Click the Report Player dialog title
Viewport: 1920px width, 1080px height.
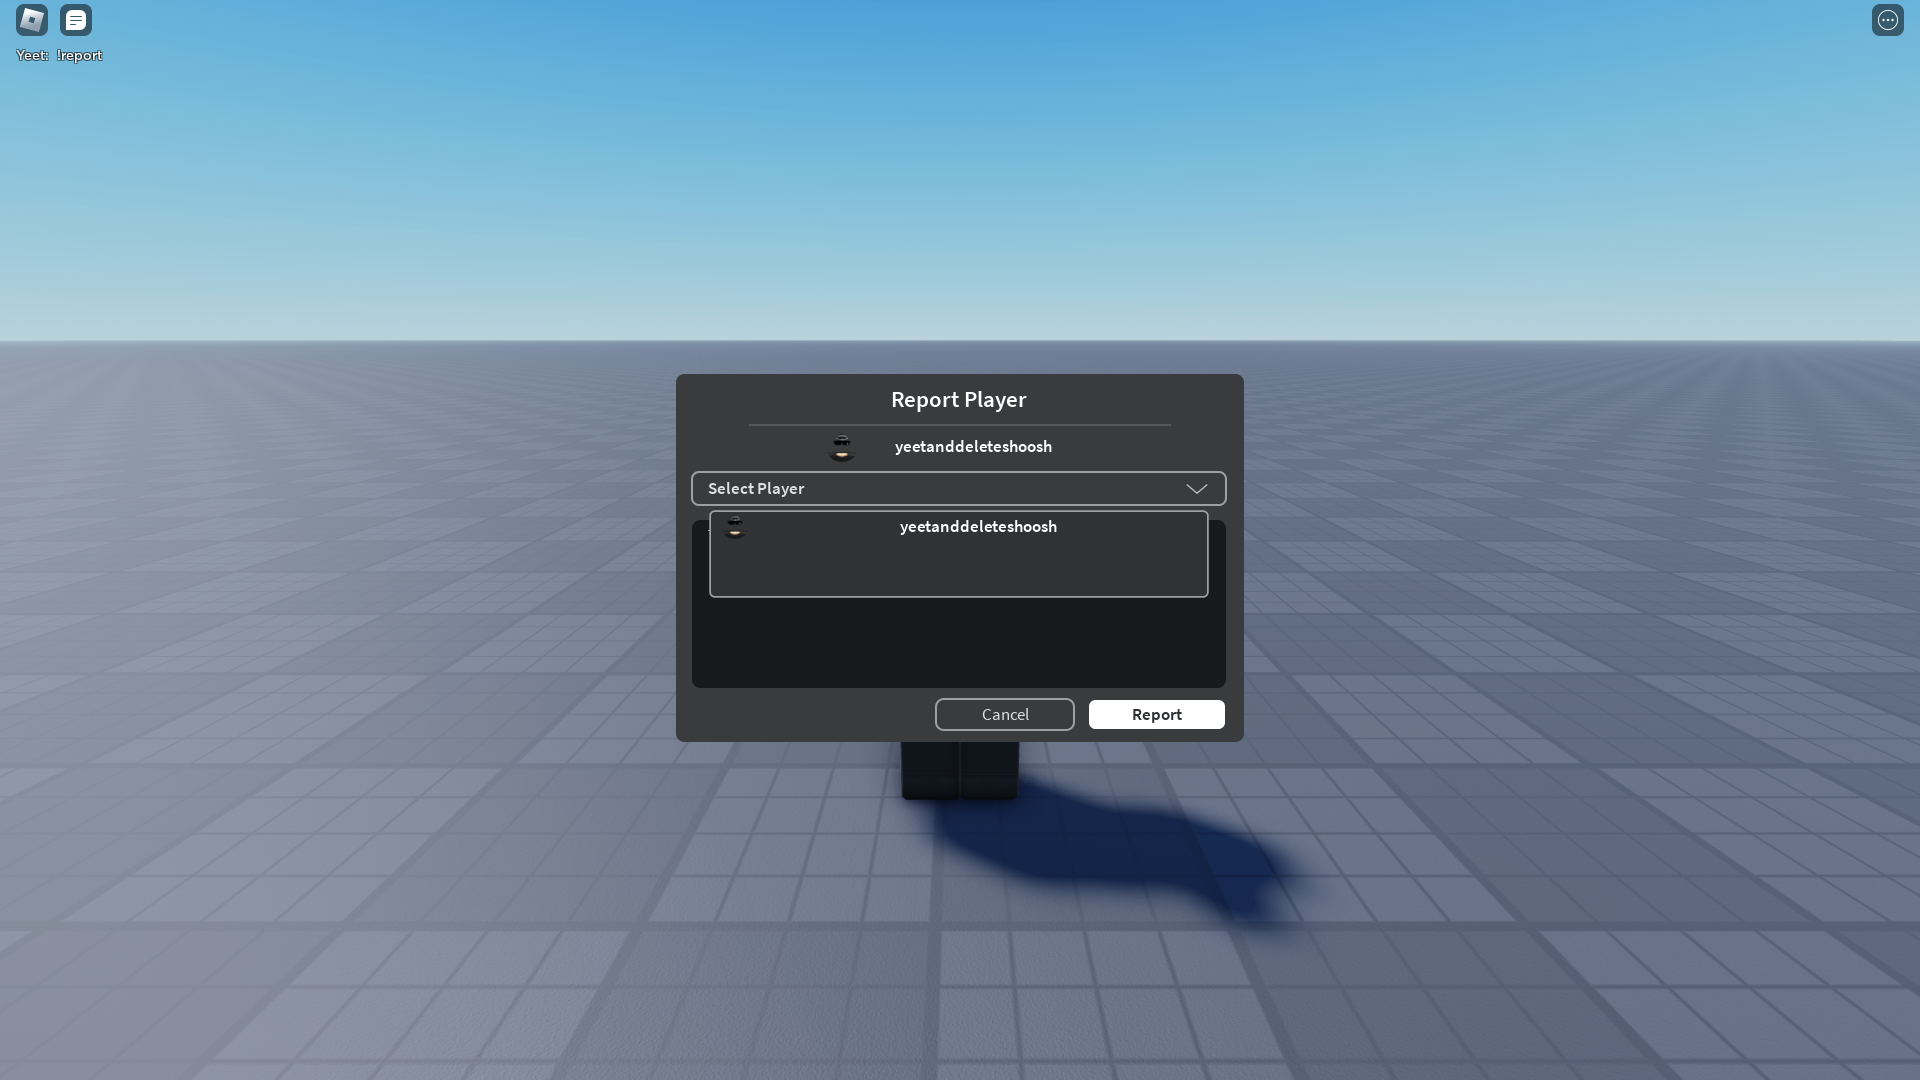tap(958, 399)
